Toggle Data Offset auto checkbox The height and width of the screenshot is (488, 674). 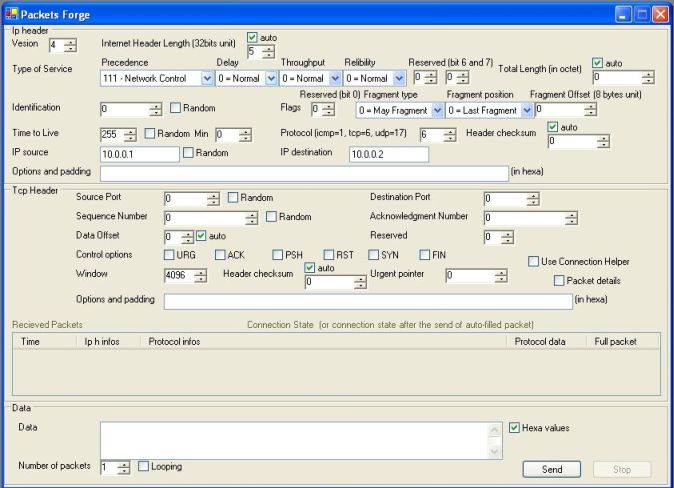(x=201, y=236)
